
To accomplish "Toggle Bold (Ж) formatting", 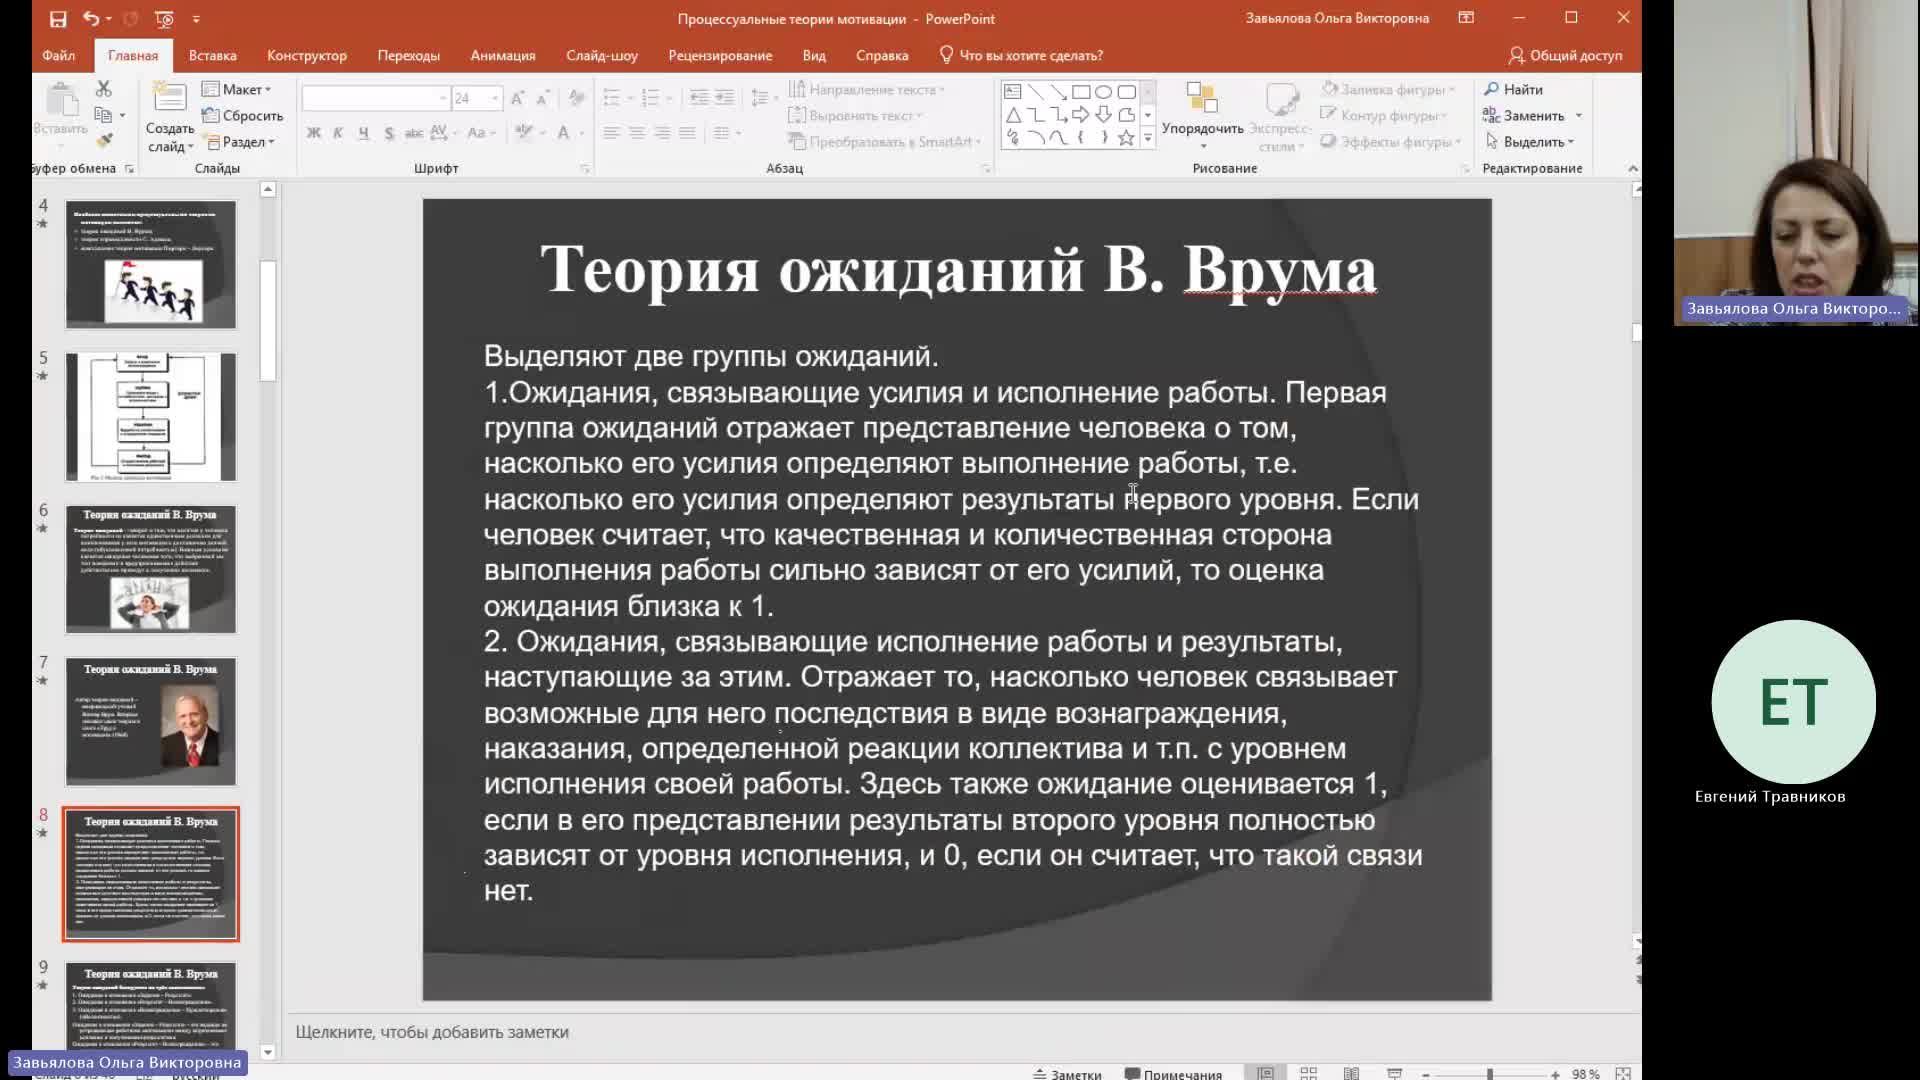I will 313,132.
